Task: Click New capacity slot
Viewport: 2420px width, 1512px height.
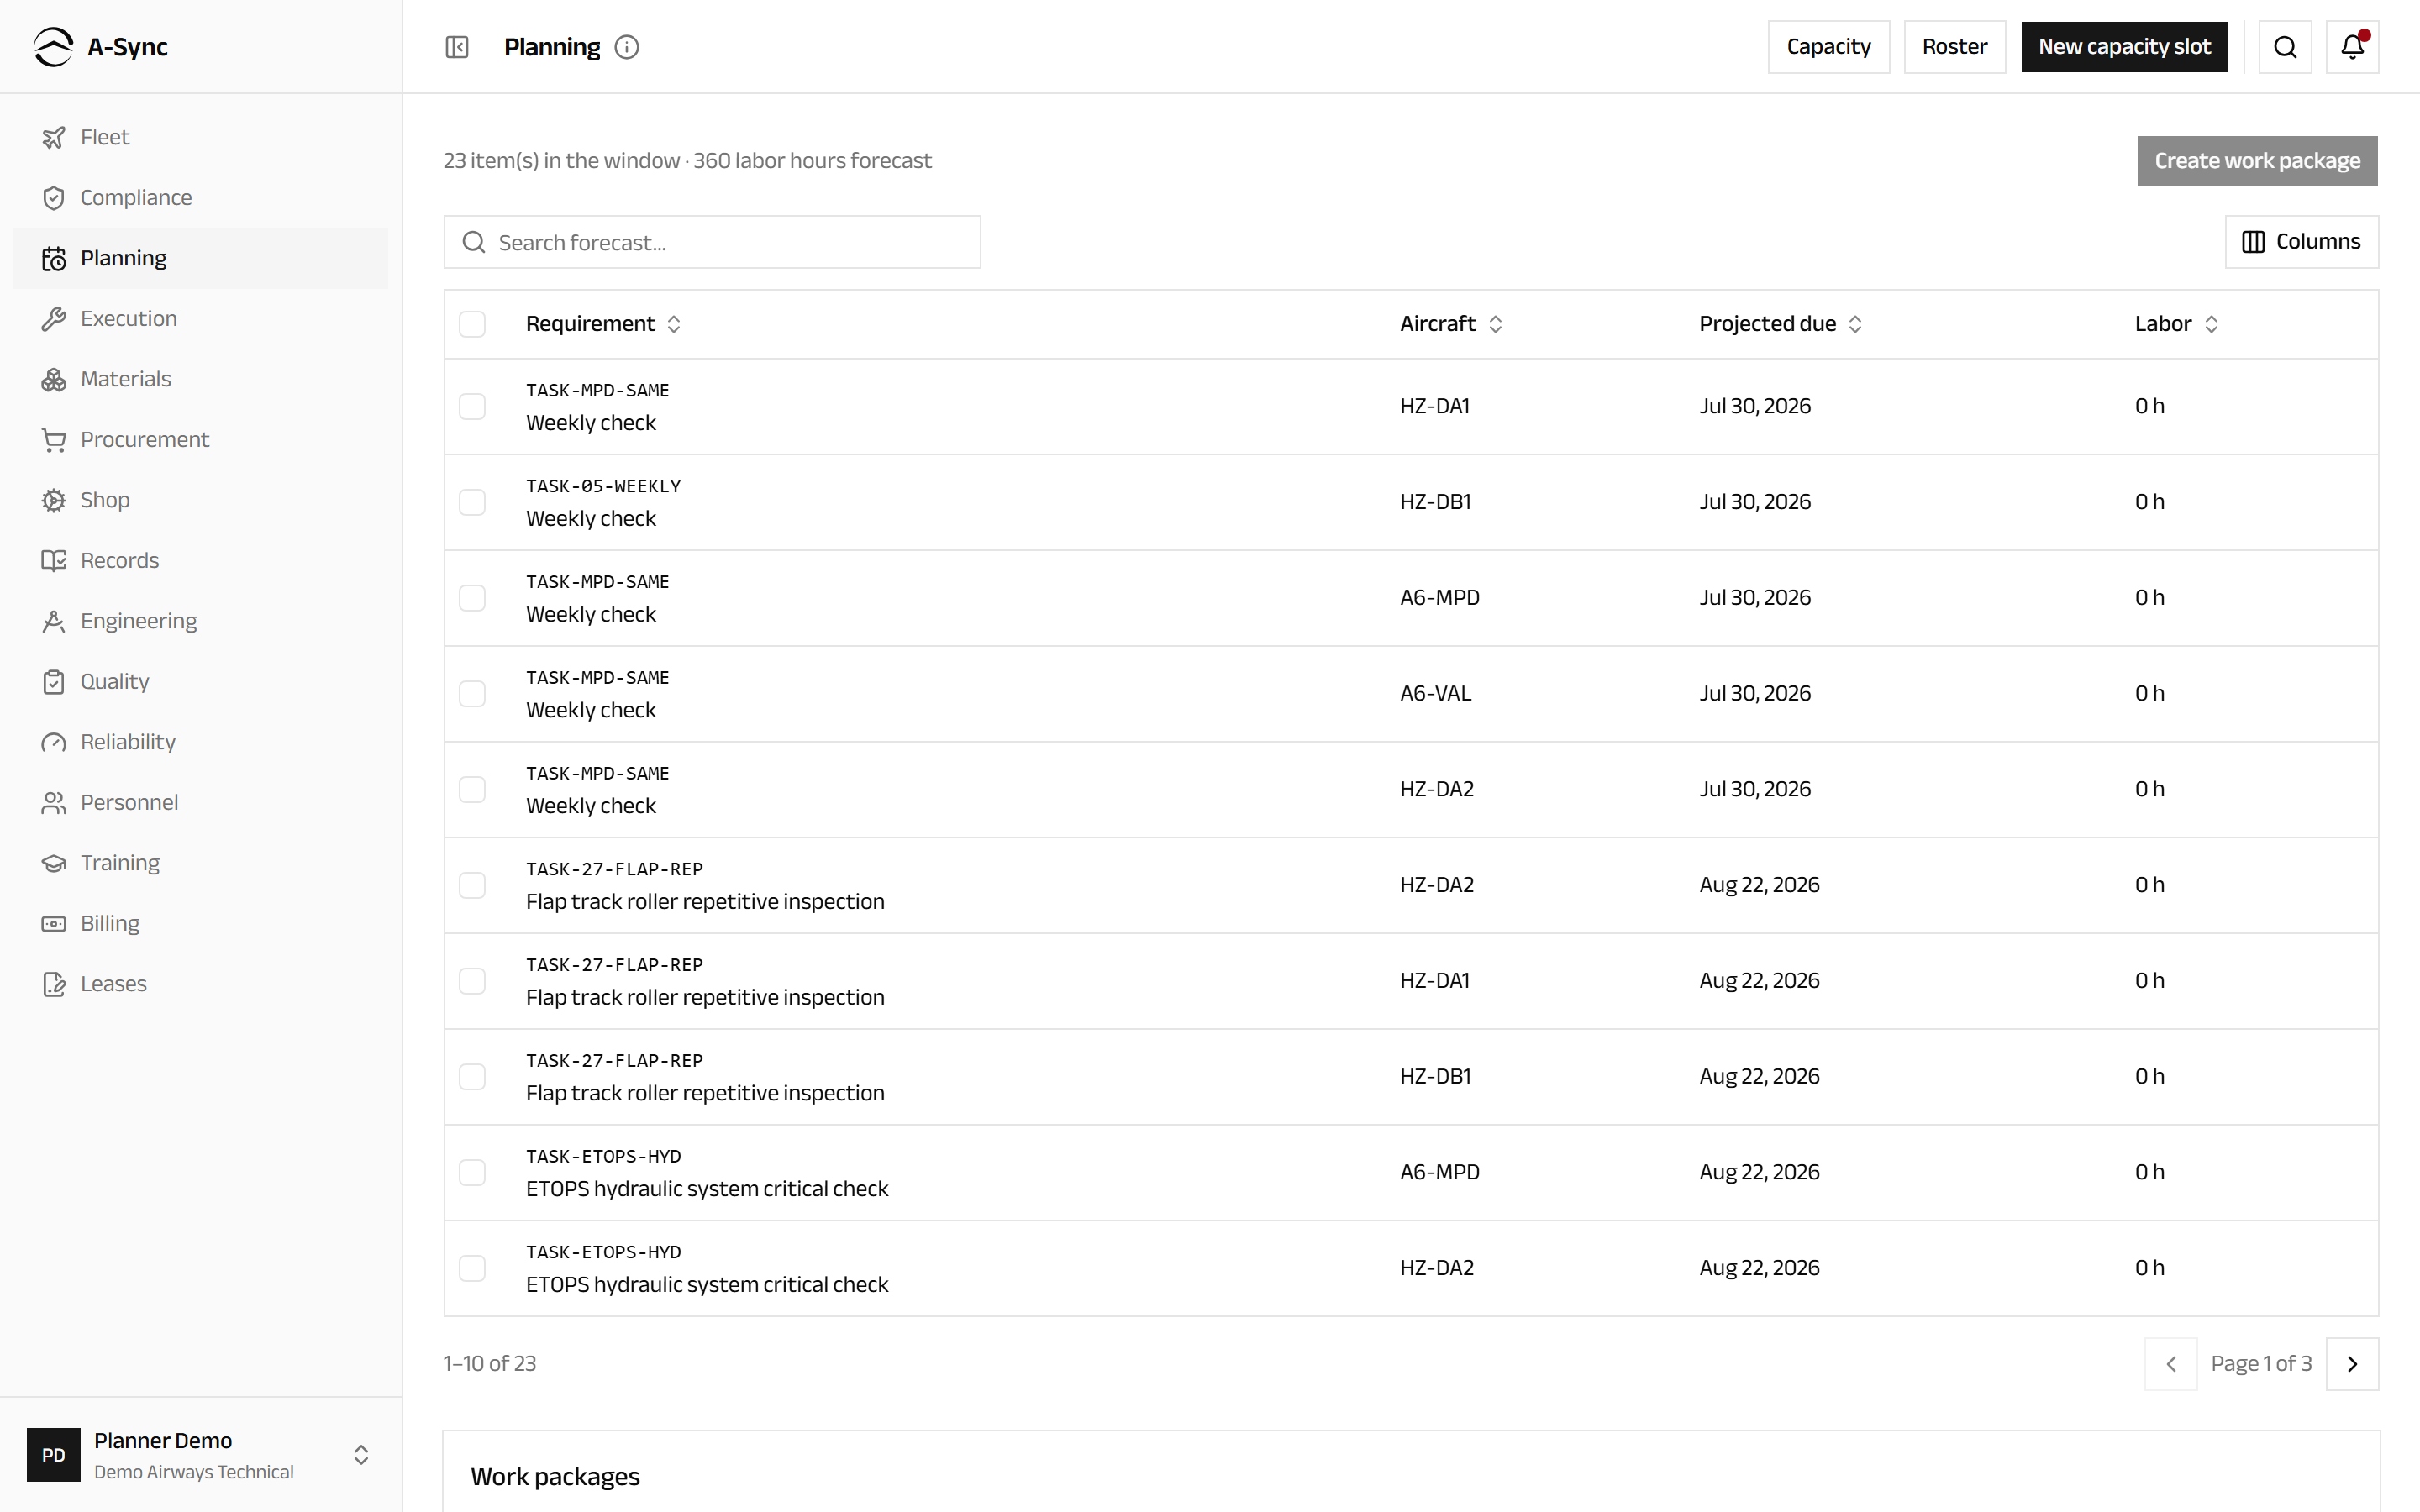Action: [2124, 47]
